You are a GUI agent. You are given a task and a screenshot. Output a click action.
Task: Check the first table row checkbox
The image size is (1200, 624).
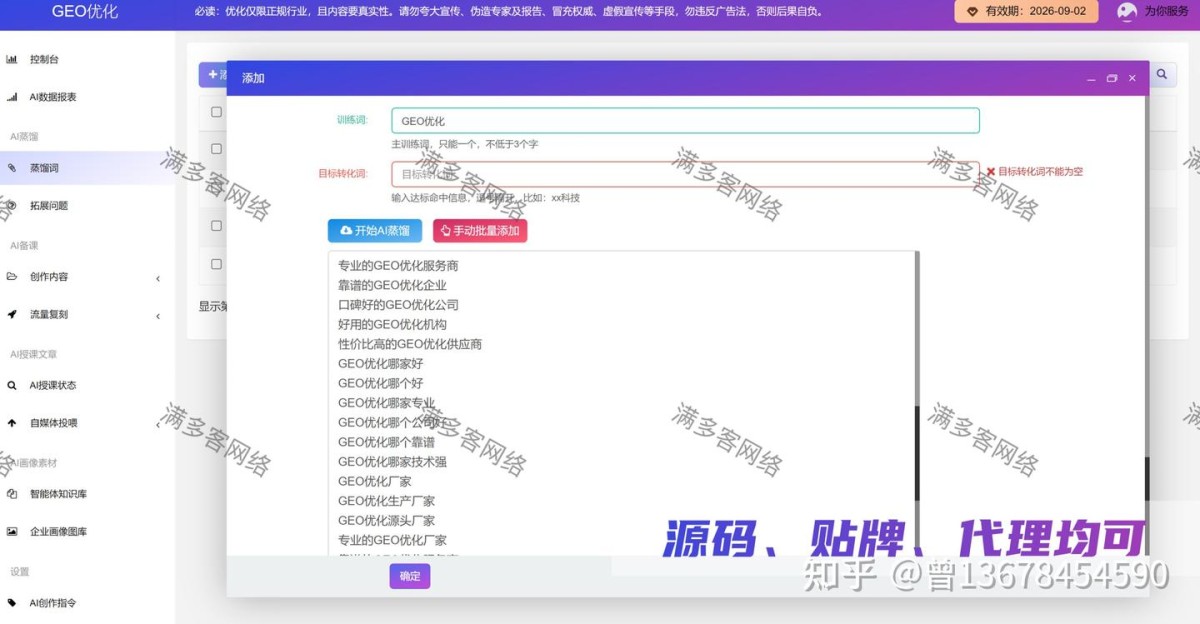(216, 149)
